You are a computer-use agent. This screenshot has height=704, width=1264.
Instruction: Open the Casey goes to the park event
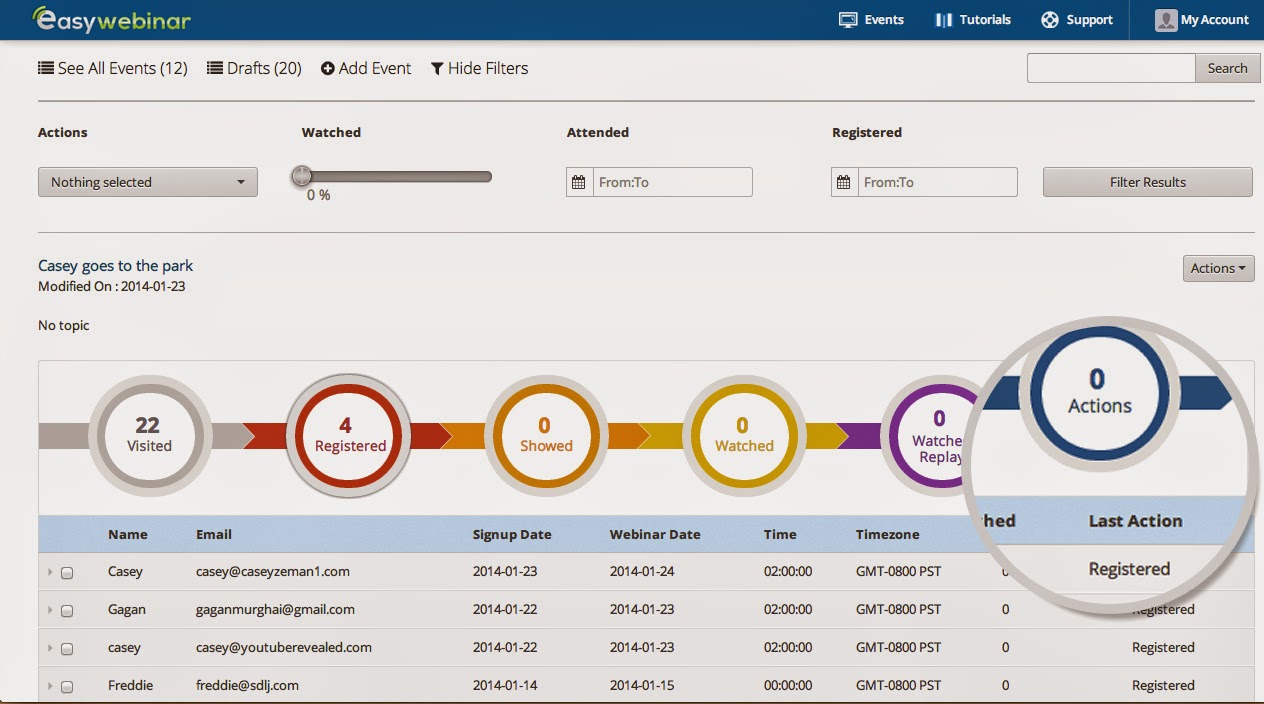click(115, 266)
